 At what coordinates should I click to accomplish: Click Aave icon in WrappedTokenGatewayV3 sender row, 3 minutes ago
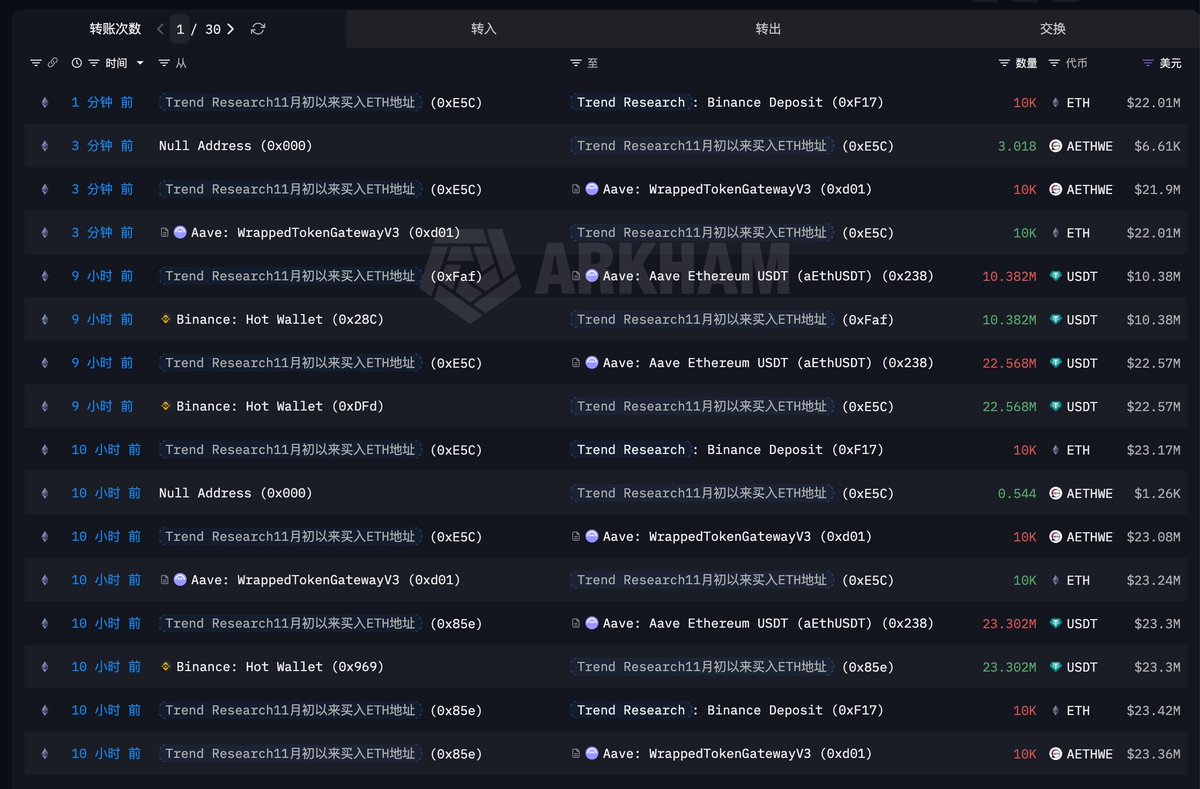(x=180, y=233)
